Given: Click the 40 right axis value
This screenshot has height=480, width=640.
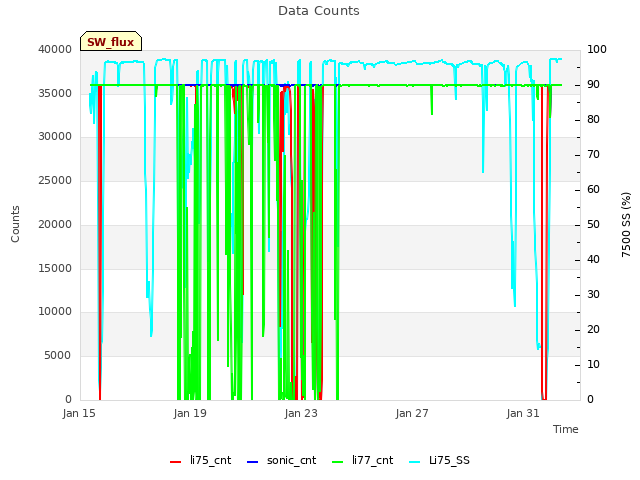Looking at the screenshot, I should click(x=593, y=260).
